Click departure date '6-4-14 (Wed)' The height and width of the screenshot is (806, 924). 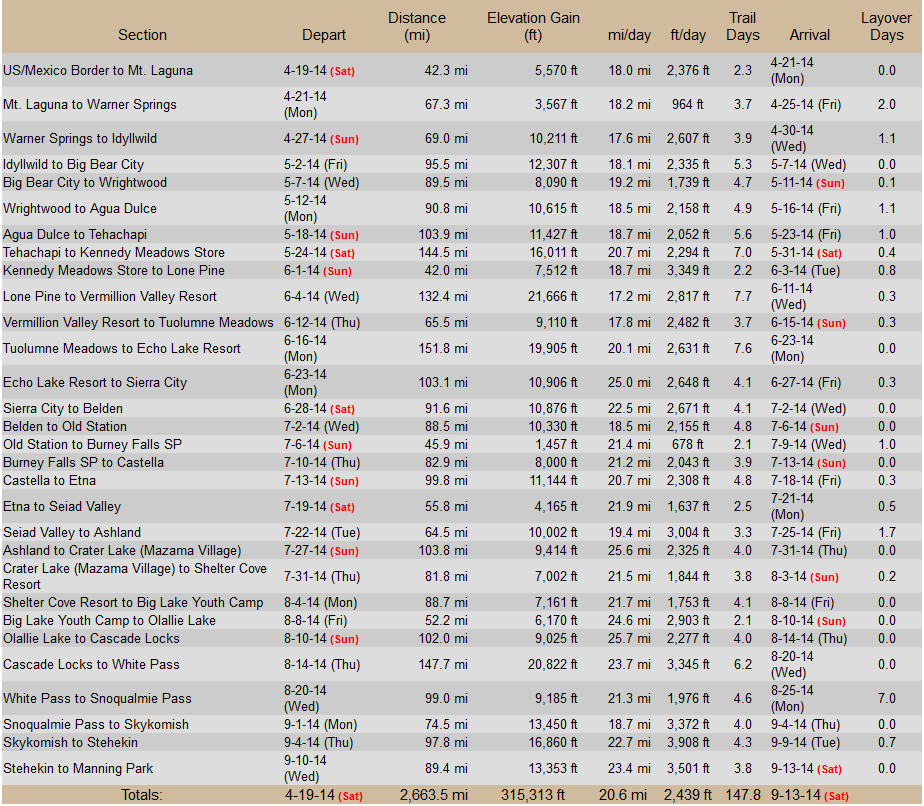pos(321,297)
